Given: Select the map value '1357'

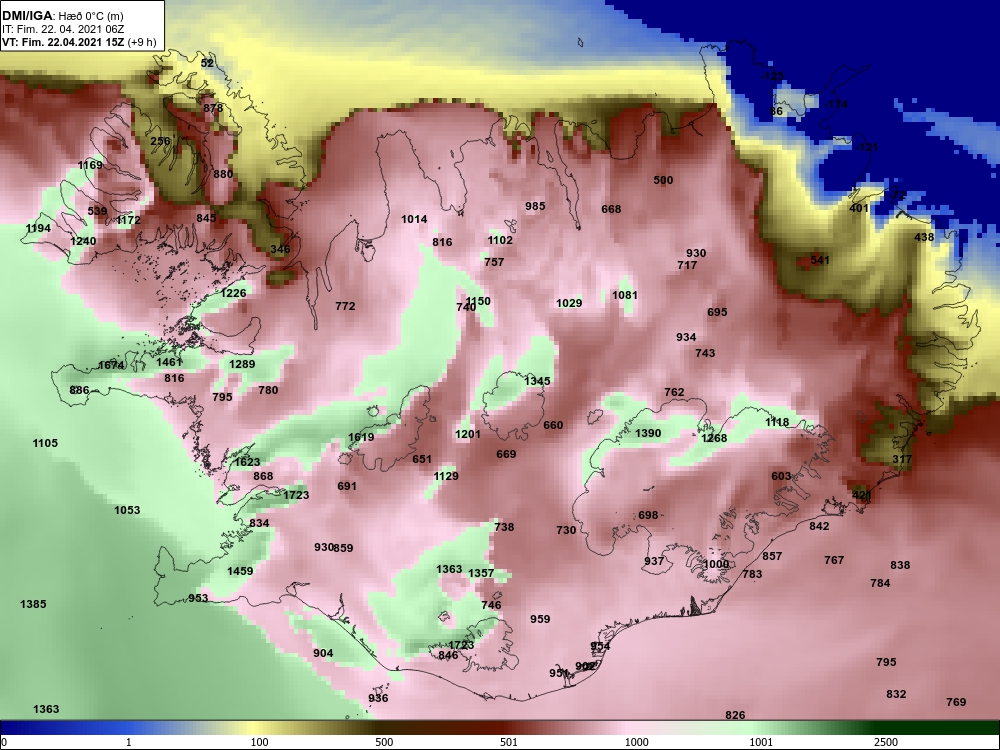Looking at the screenshot, I should tap(481, 573).
